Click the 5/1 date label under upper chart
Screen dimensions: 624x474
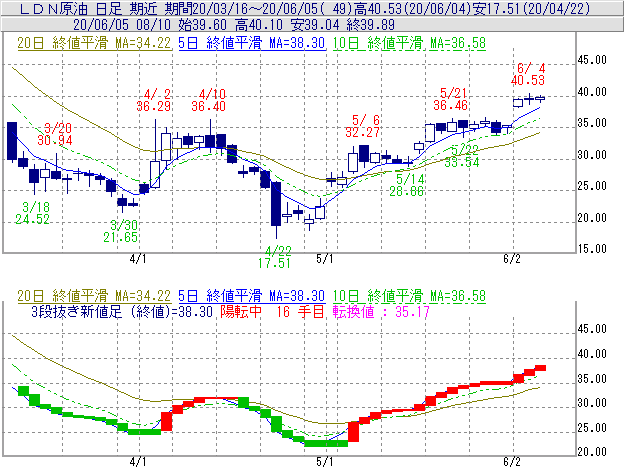325,259
